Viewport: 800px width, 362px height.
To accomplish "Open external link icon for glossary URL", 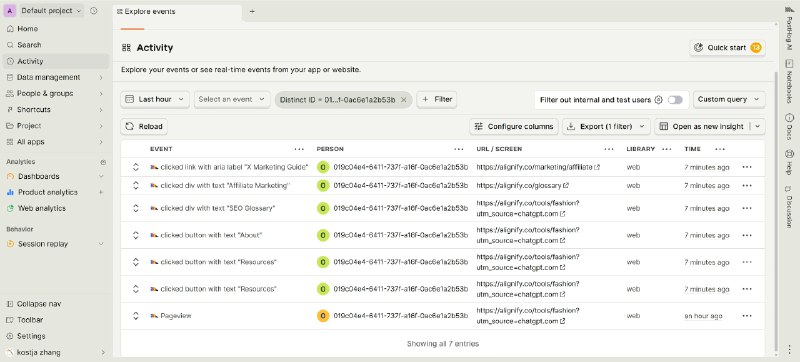I will [x=566, y=186].
